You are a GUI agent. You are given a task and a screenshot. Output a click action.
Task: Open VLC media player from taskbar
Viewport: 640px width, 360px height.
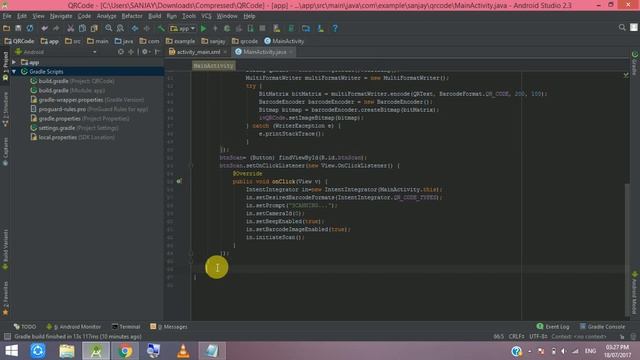tap(183, 351)
